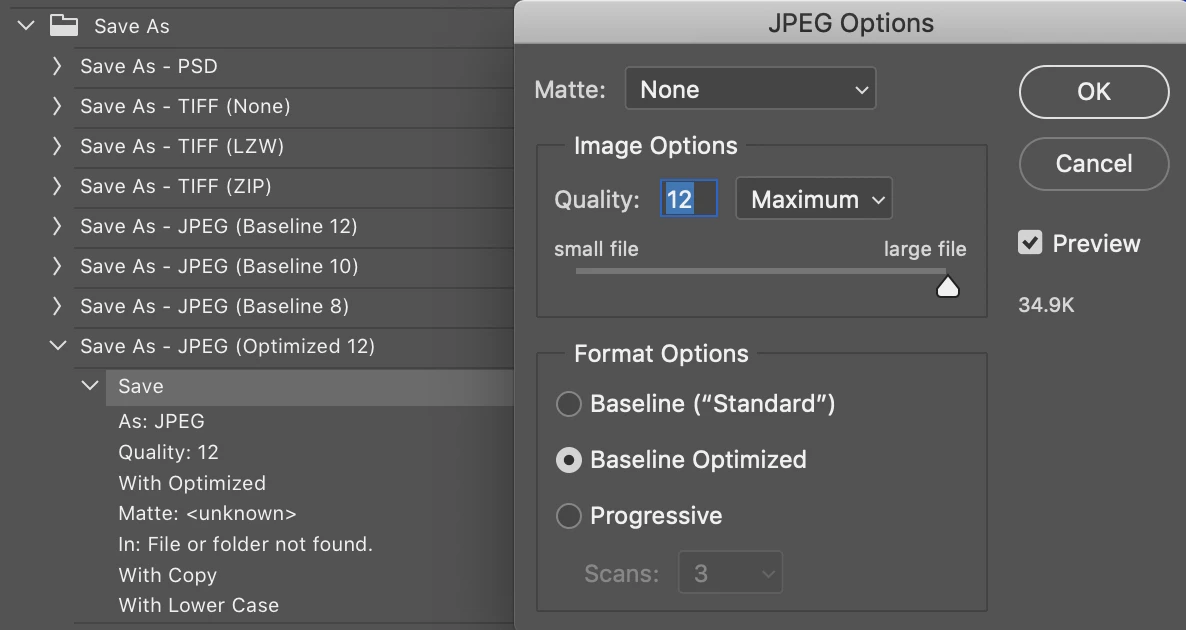This screenshot has width=1186, height=630.
Task: Click OK in JPEG Options
Action: pos(1093,92)
